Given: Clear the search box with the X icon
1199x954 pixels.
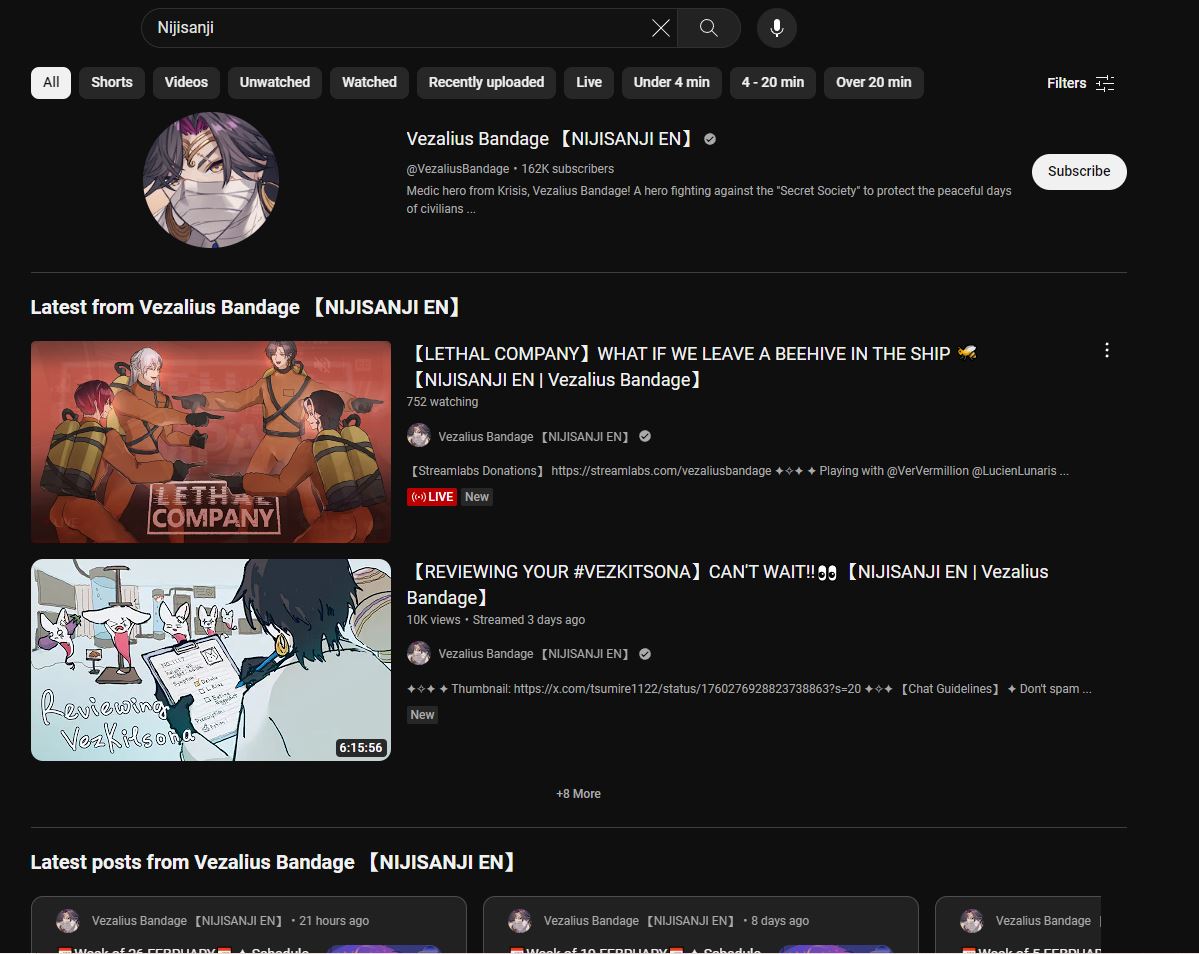Looking at the screenshot, I should click(661, 28).
